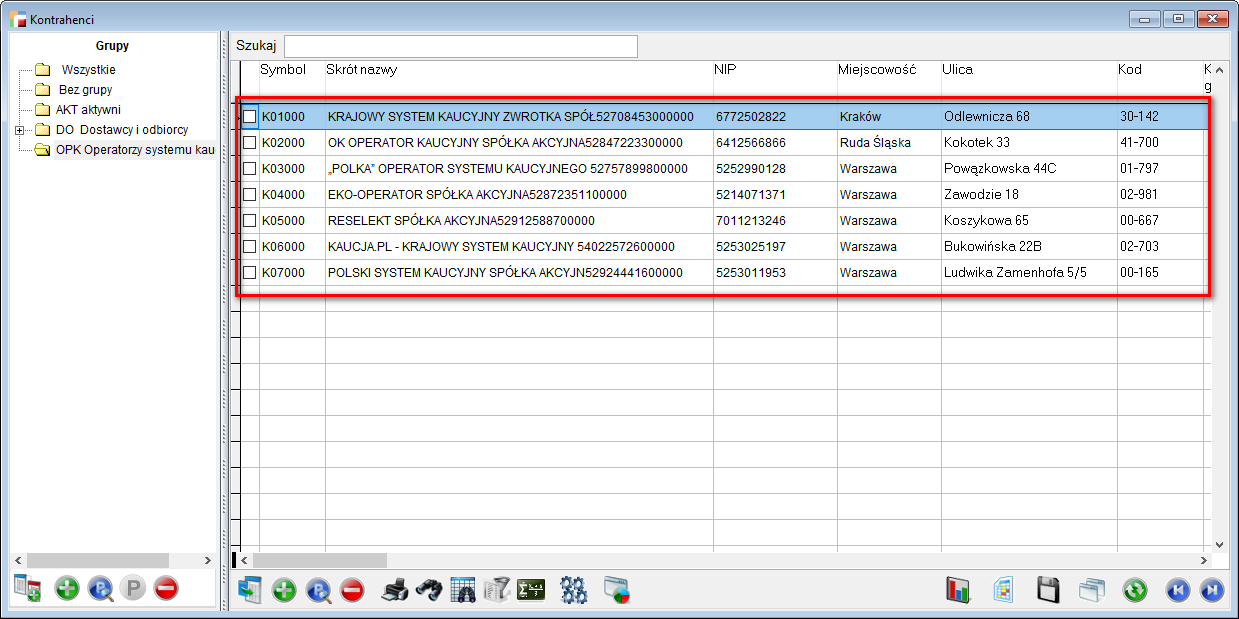Click the Miejscowość column header

point(877,70)
